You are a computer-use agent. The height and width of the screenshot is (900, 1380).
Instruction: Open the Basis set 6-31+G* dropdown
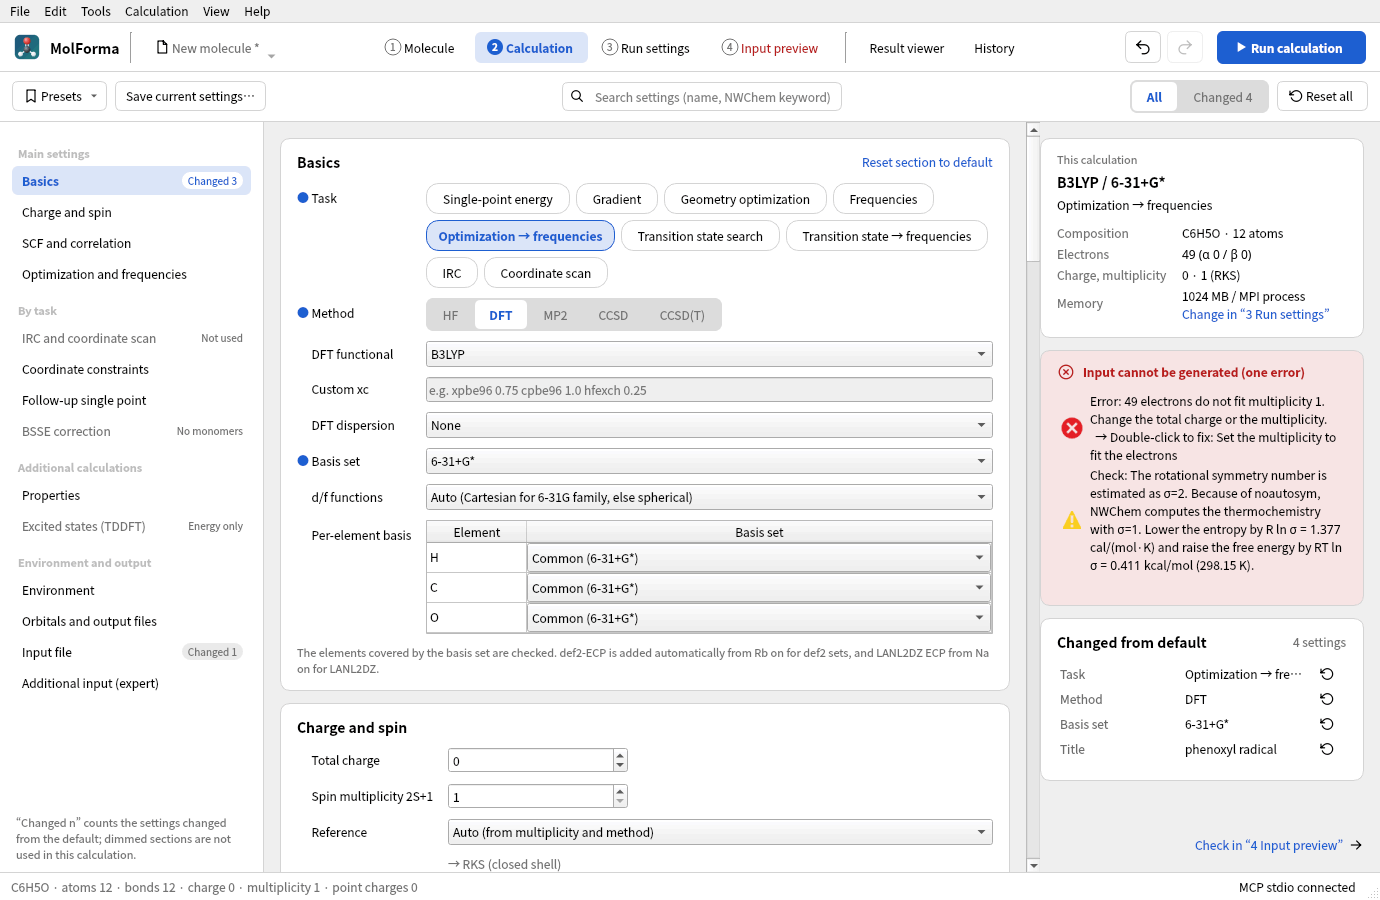click(709, 461)
